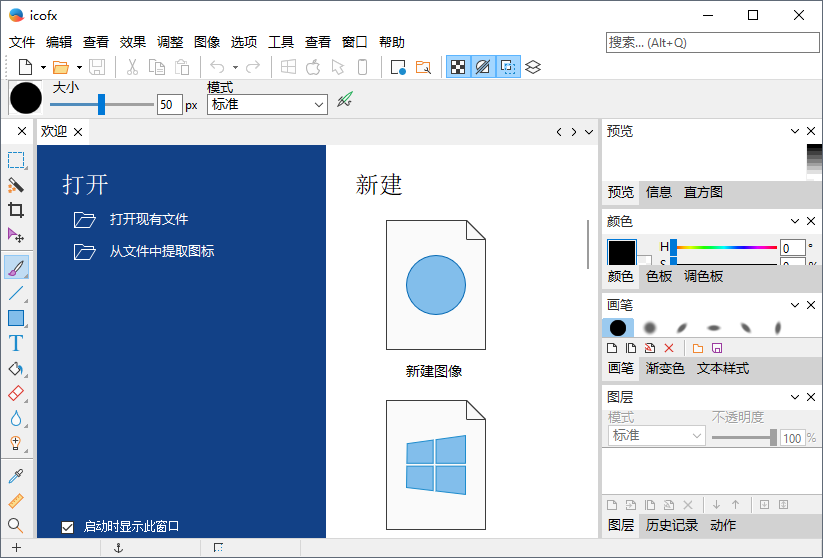Expand the preview panel options chevron
The image size is (823, 558).
[795, 131]
